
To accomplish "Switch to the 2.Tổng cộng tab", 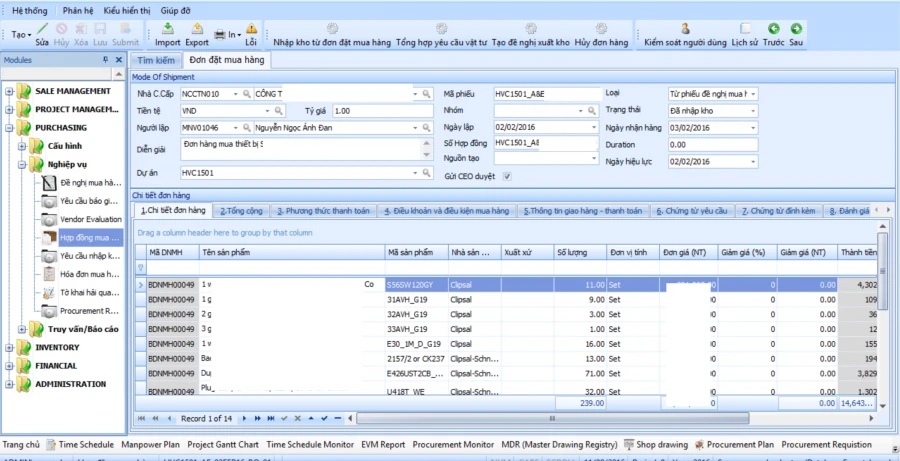I will point(242,211).
